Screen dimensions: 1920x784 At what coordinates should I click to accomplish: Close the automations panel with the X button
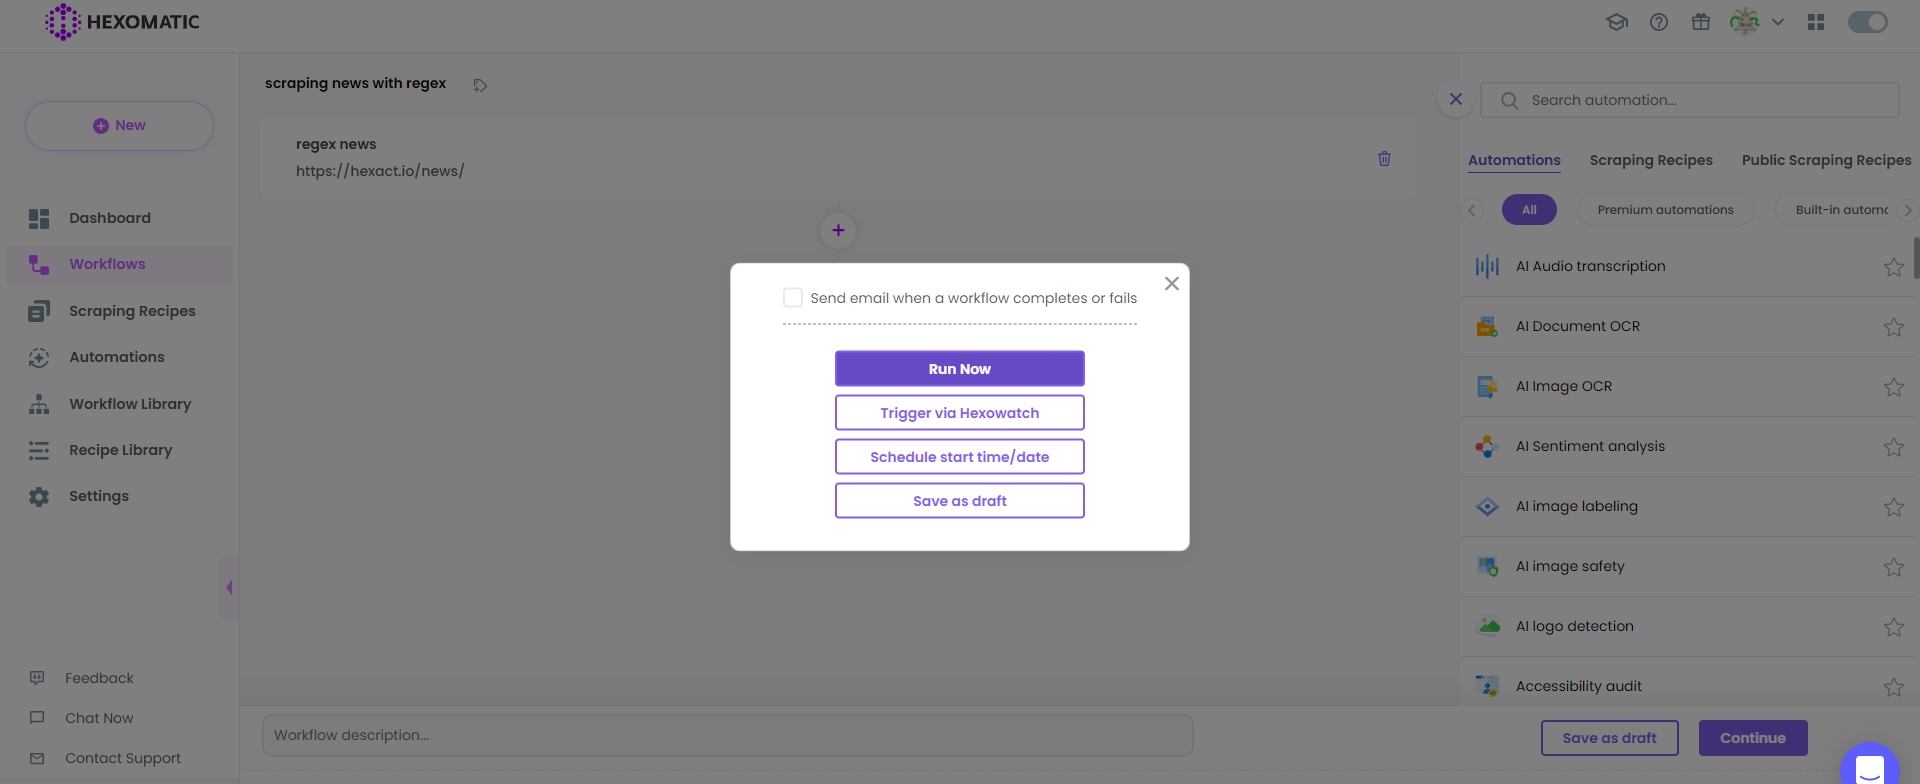[x=1456, y=99]
